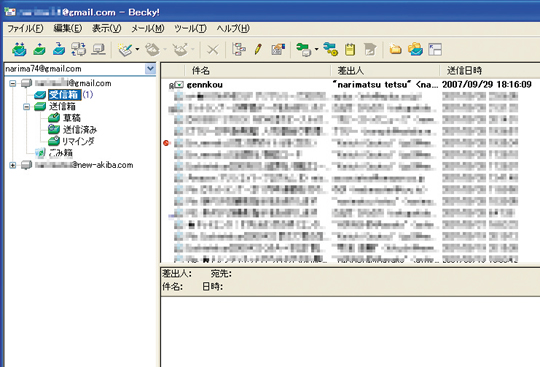
Task: Click the grey X delete toolbar icon
Action: click(x=212, y=50)
